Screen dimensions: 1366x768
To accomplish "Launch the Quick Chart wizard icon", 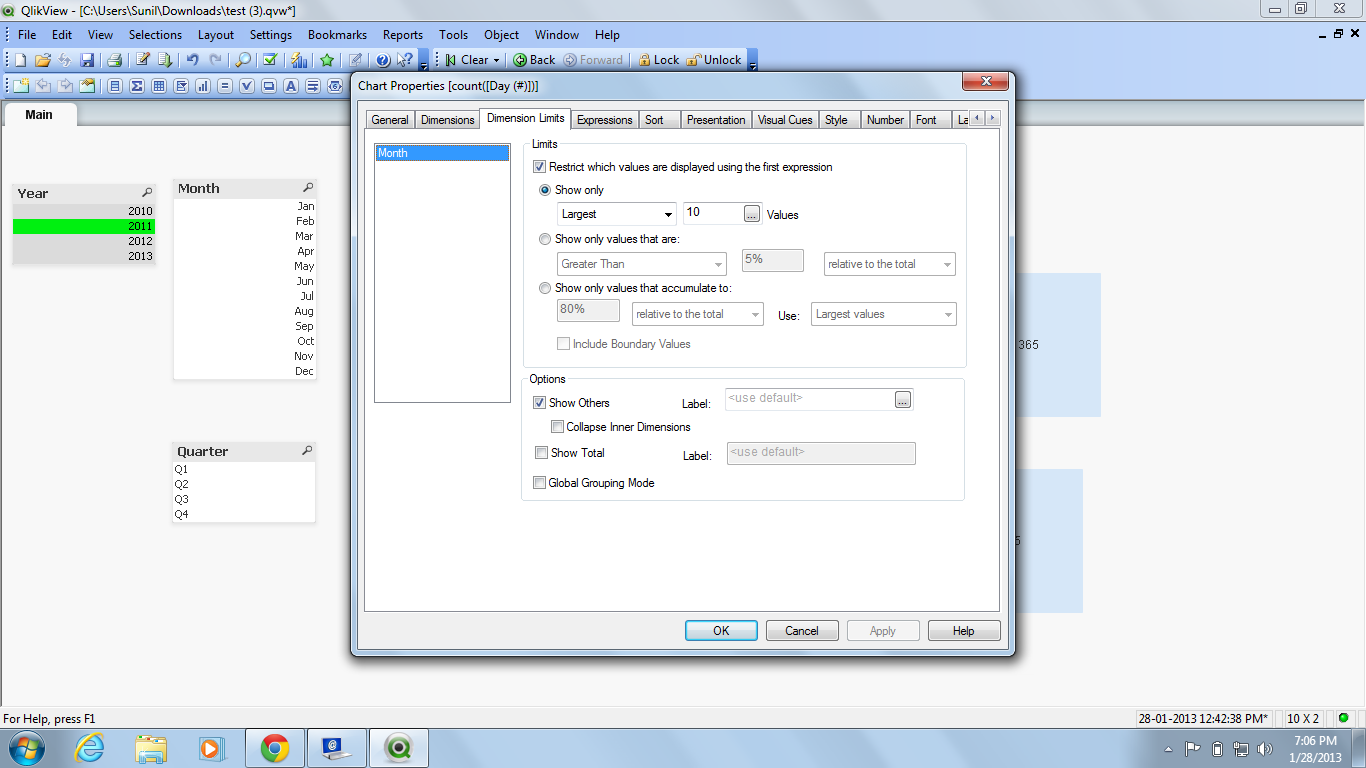I will (299, 60).
